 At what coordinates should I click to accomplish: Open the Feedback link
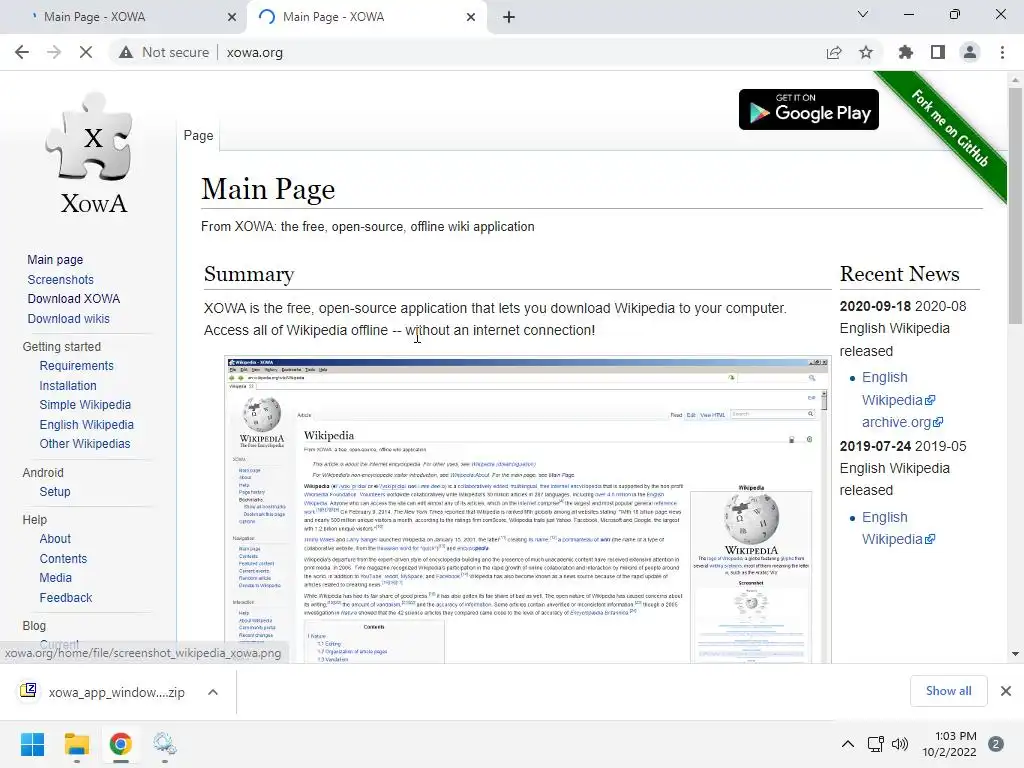pos(65,598)
